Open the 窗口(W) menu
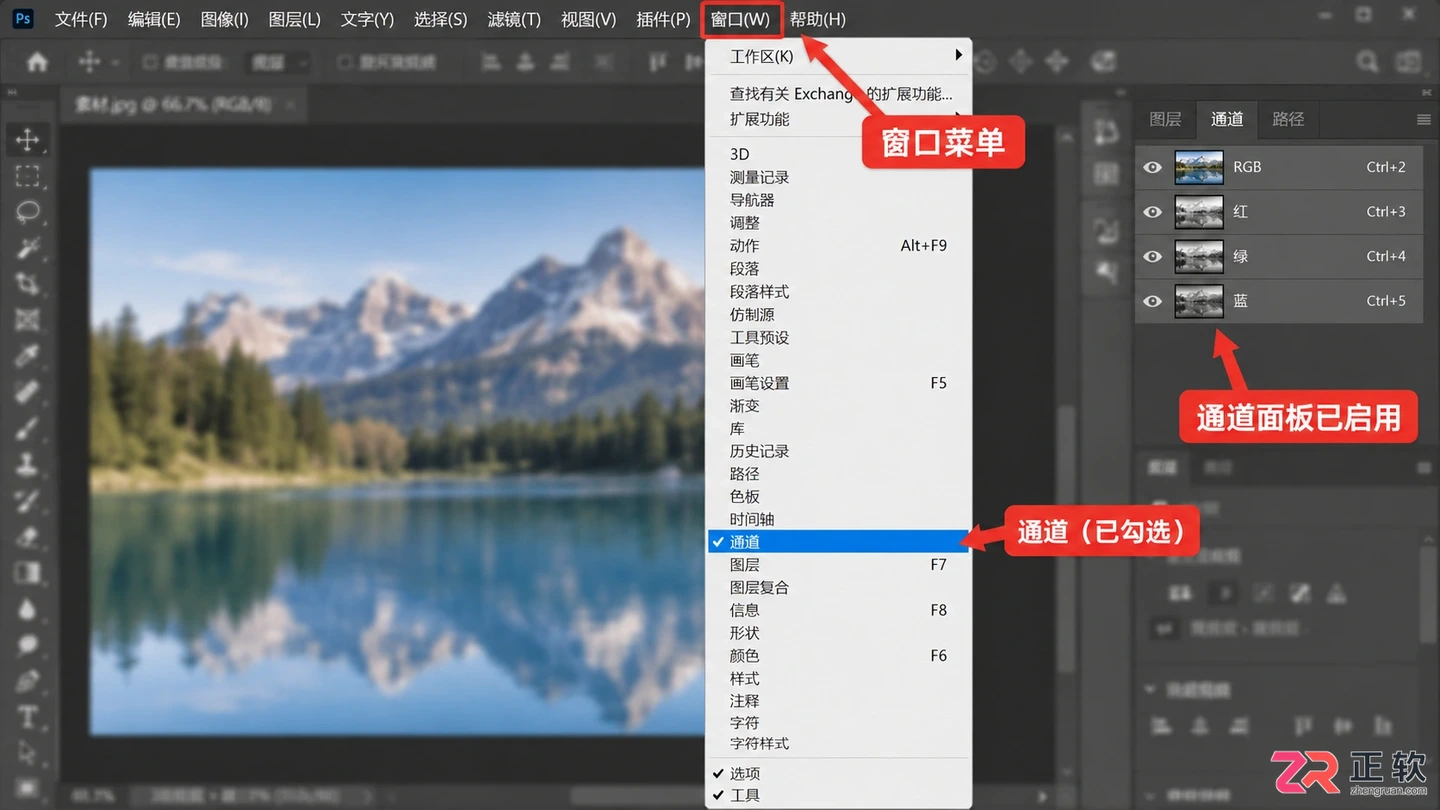Image resolution: width=1440 pixels, height=810 pixels. pos(741,20)
